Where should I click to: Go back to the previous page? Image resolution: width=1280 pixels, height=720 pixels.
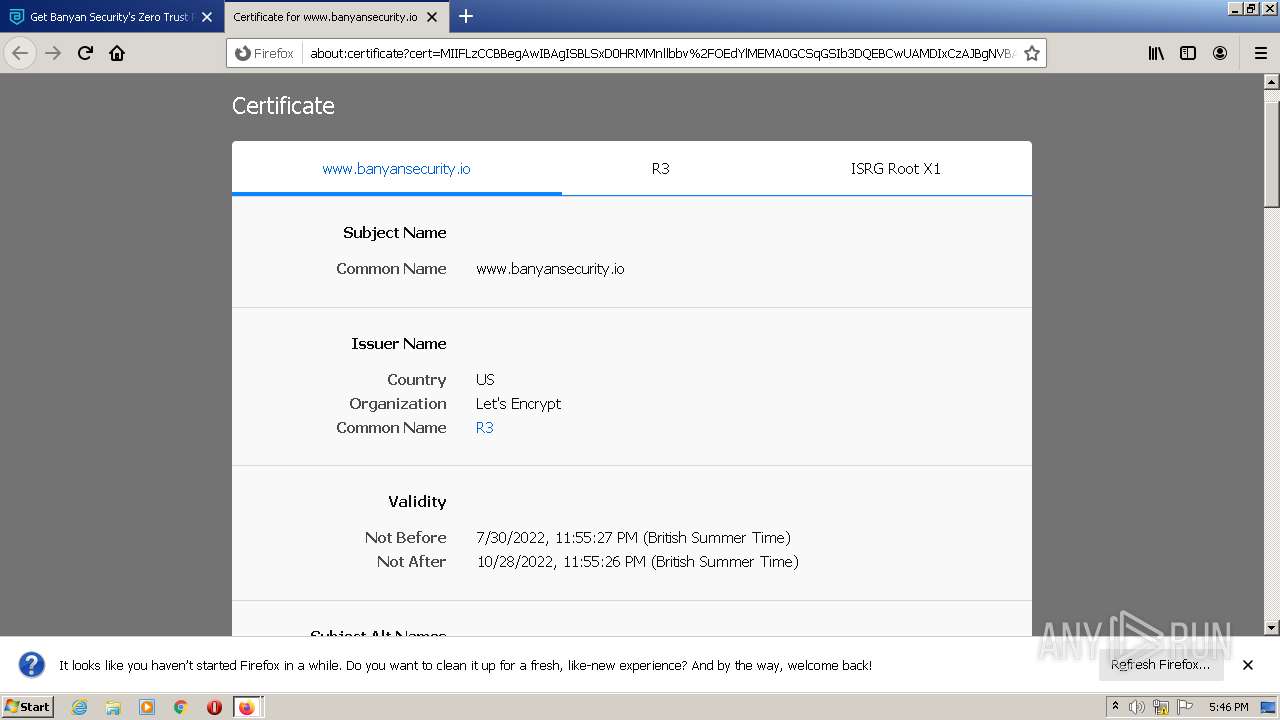pyautogui.click(x=20, y=53)
